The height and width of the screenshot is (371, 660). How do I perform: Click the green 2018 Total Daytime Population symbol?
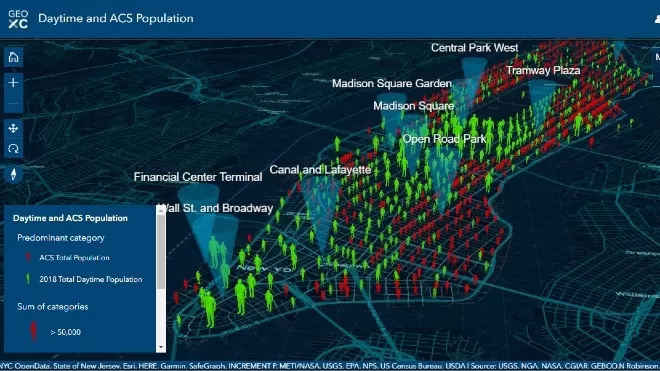[x=28, y=279]
